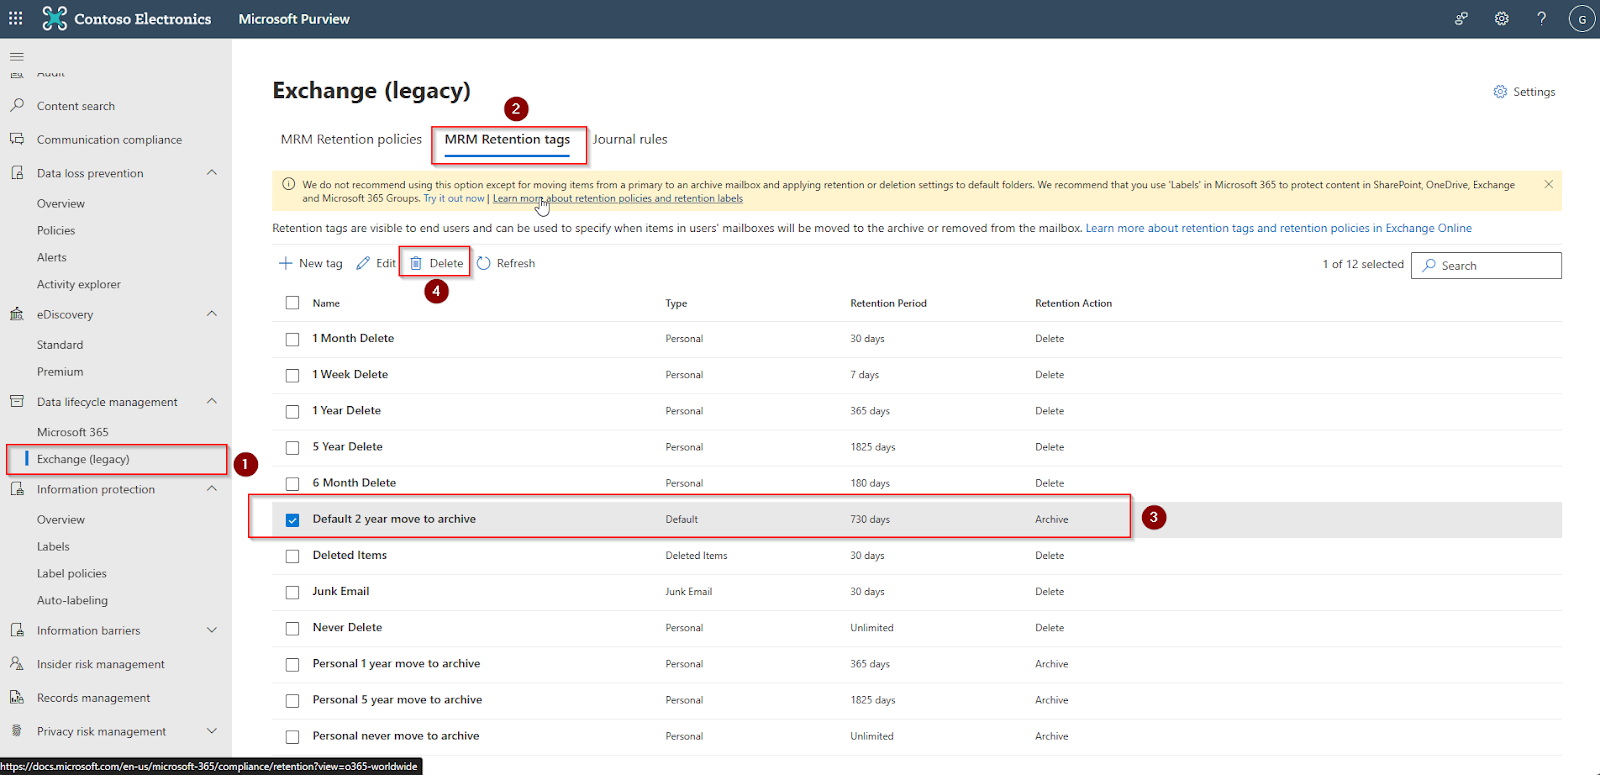Open the community feedback icon in header

tap(1461, 19)
